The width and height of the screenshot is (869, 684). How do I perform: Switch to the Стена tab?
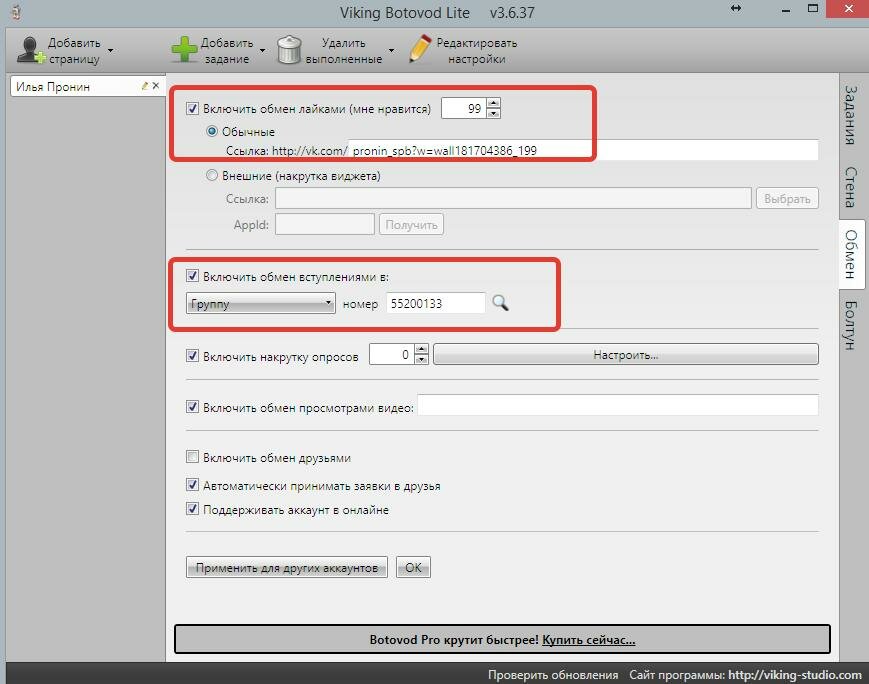(x=851, y=187)
